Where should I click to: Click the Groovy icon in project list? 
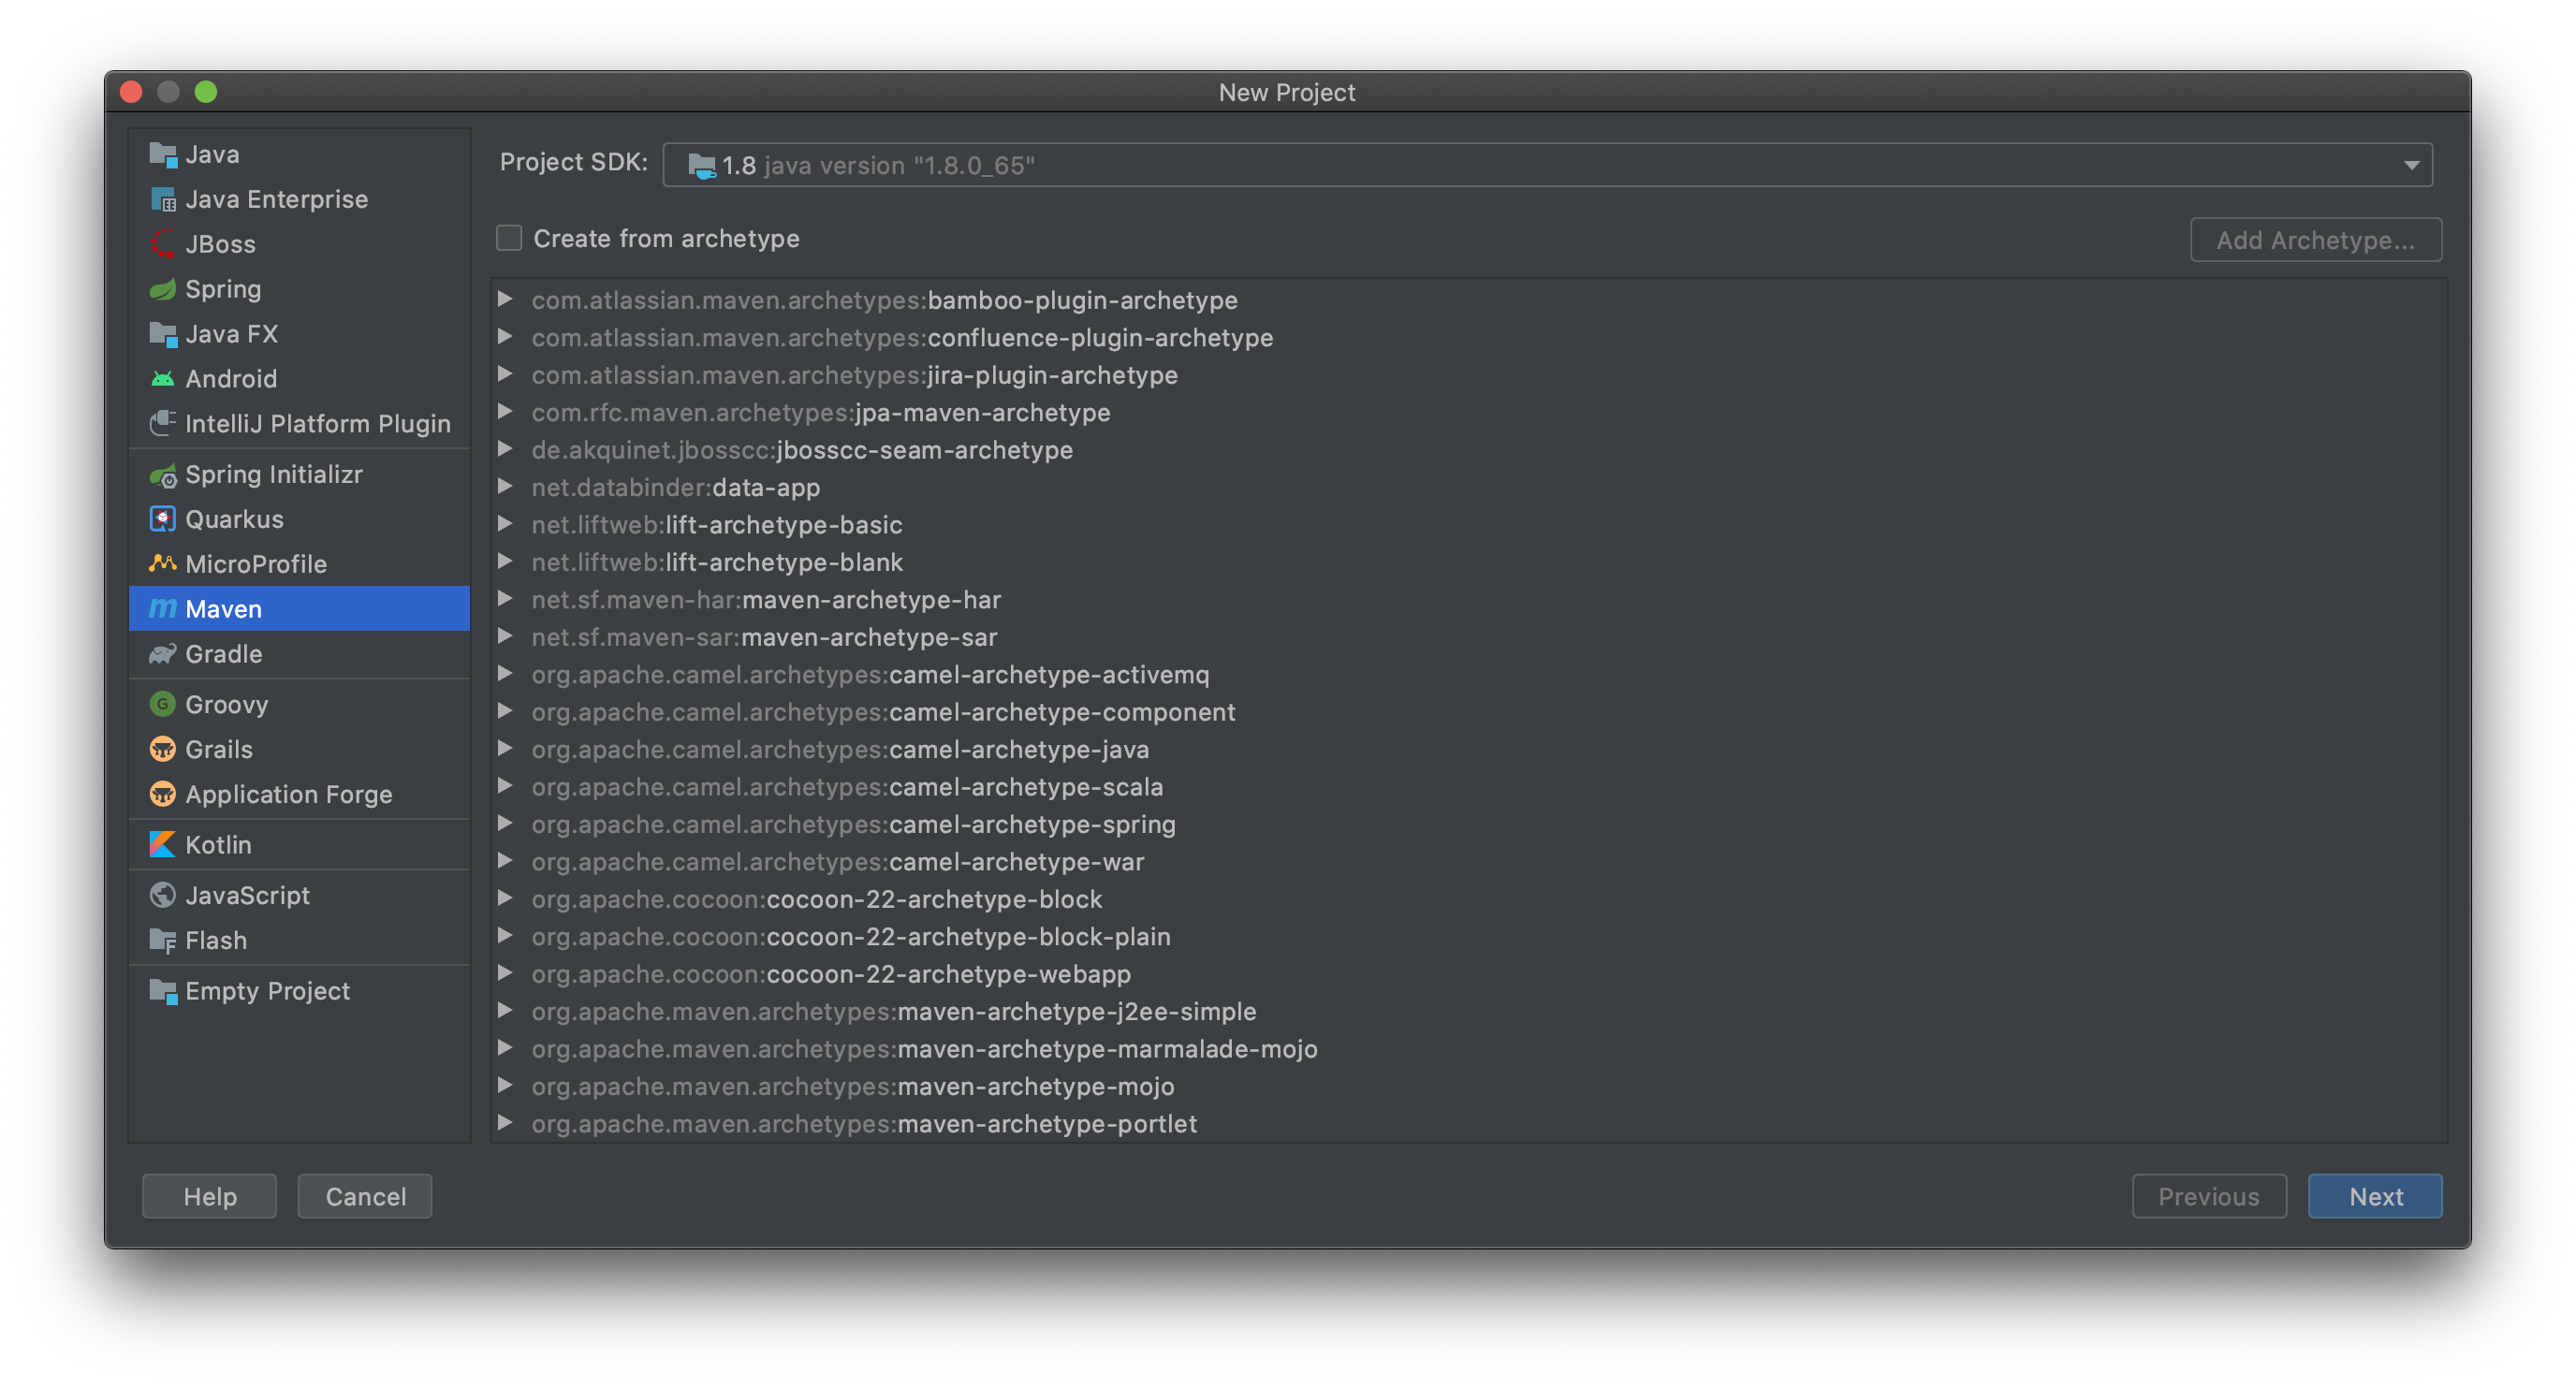[162, 705]
